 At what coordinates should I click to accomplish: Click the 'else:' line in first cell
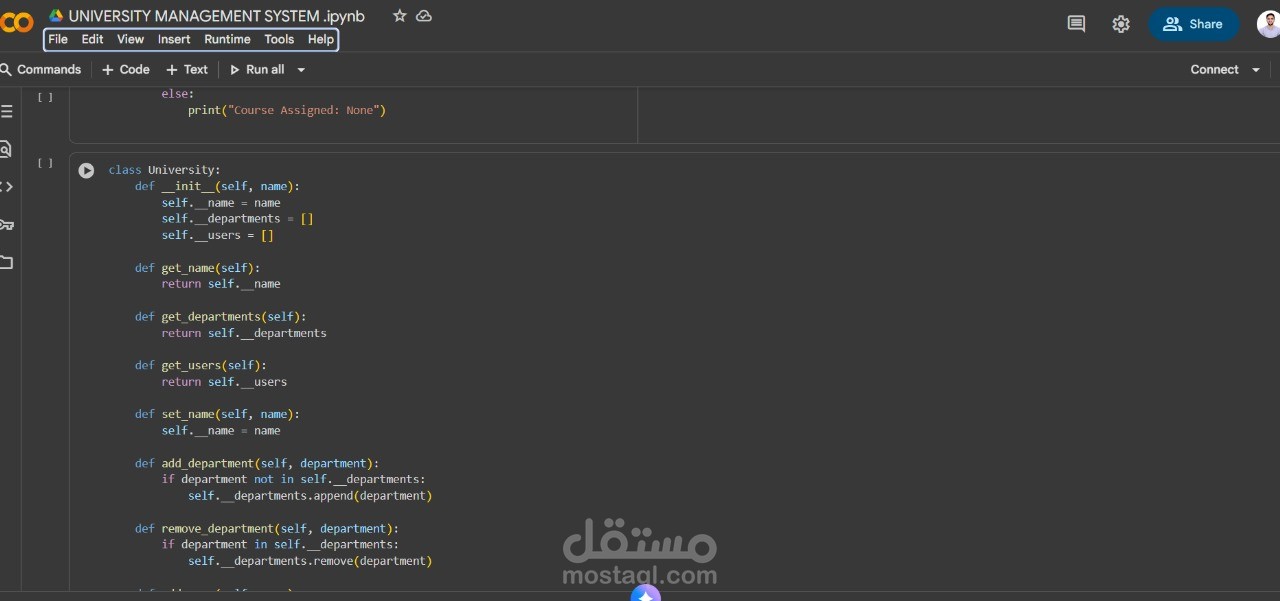(x=178, y=93)
